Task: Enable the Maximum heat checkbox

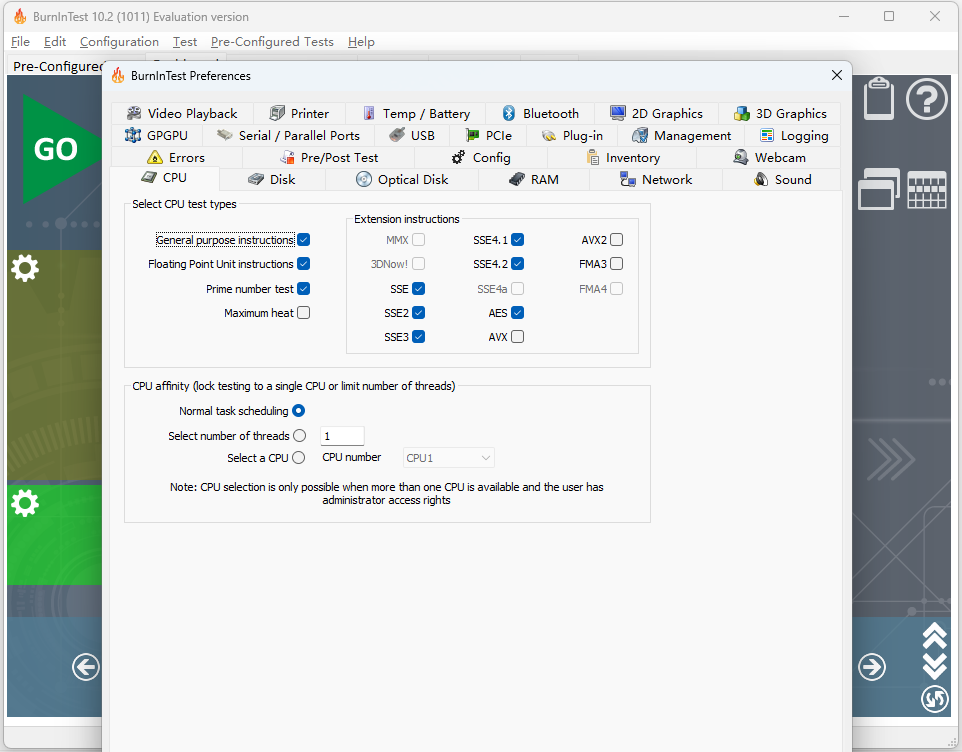Action: click(304, 313)
